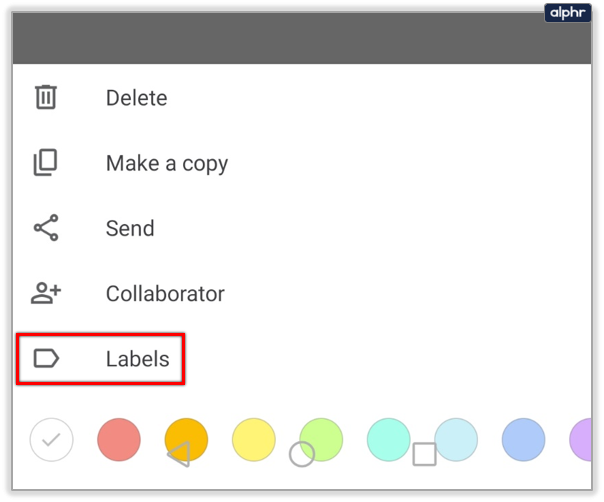Tap the Delete trash can icon
This screenshot has width=604, height=502.
(46, 98)
